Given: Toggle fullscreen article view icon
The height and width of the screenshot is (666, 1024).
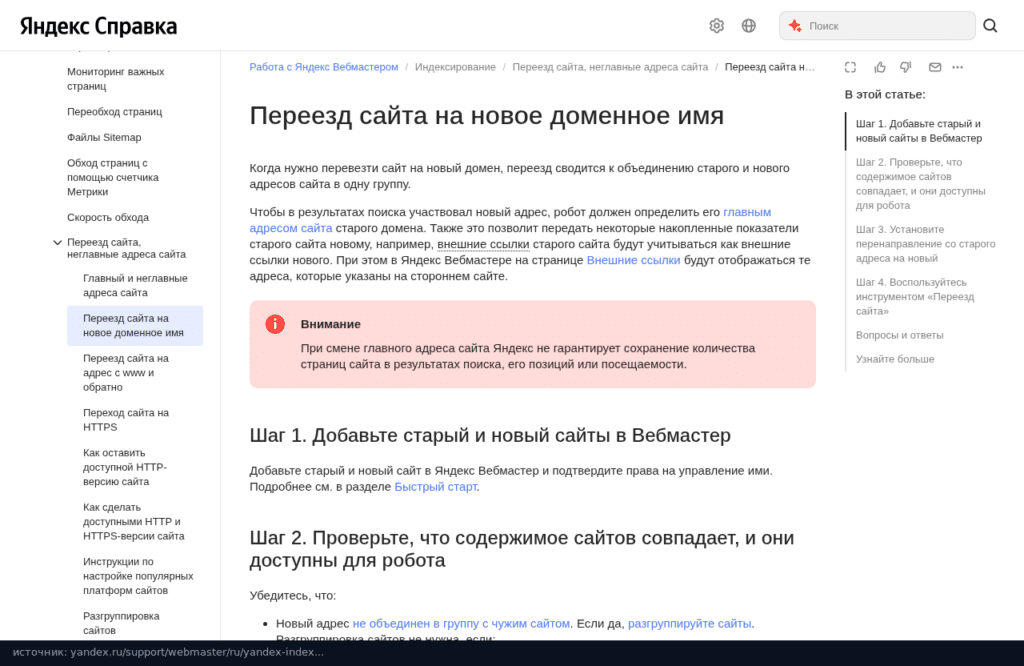Looking at the screenshot, I should click(850, 67).
